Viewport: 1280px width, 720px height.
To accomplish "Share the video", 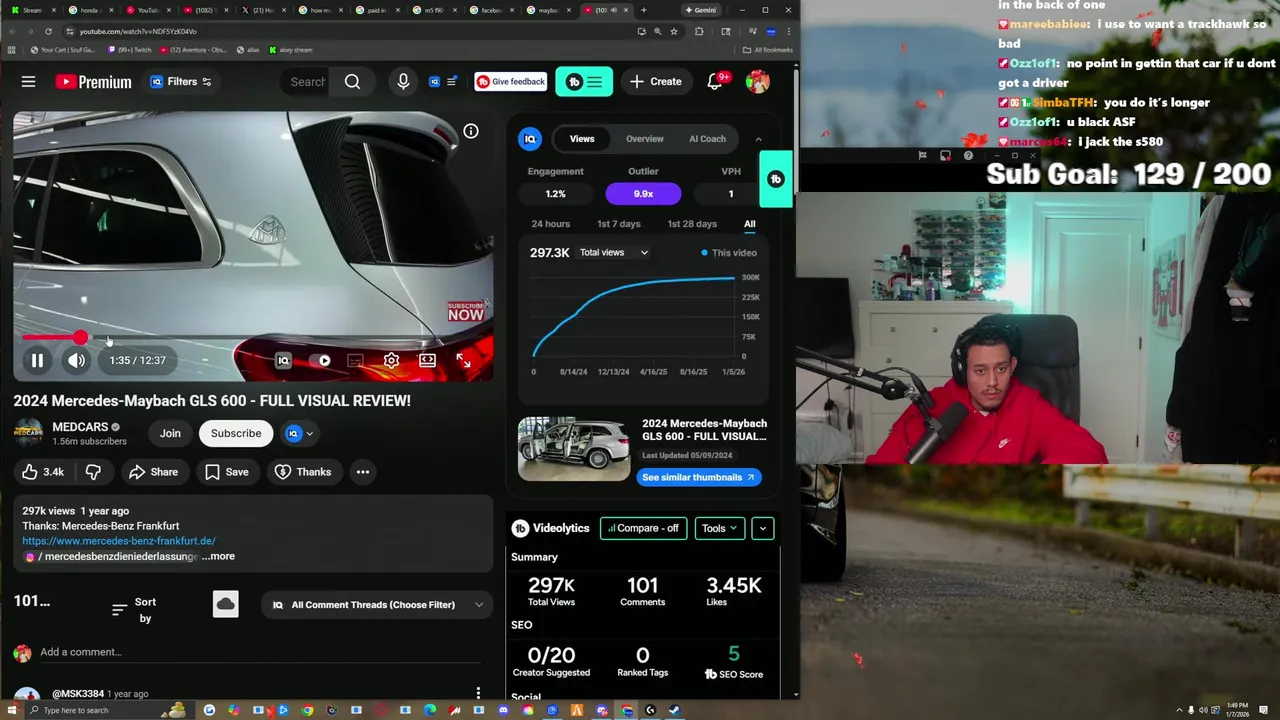I will coord(154,472).
